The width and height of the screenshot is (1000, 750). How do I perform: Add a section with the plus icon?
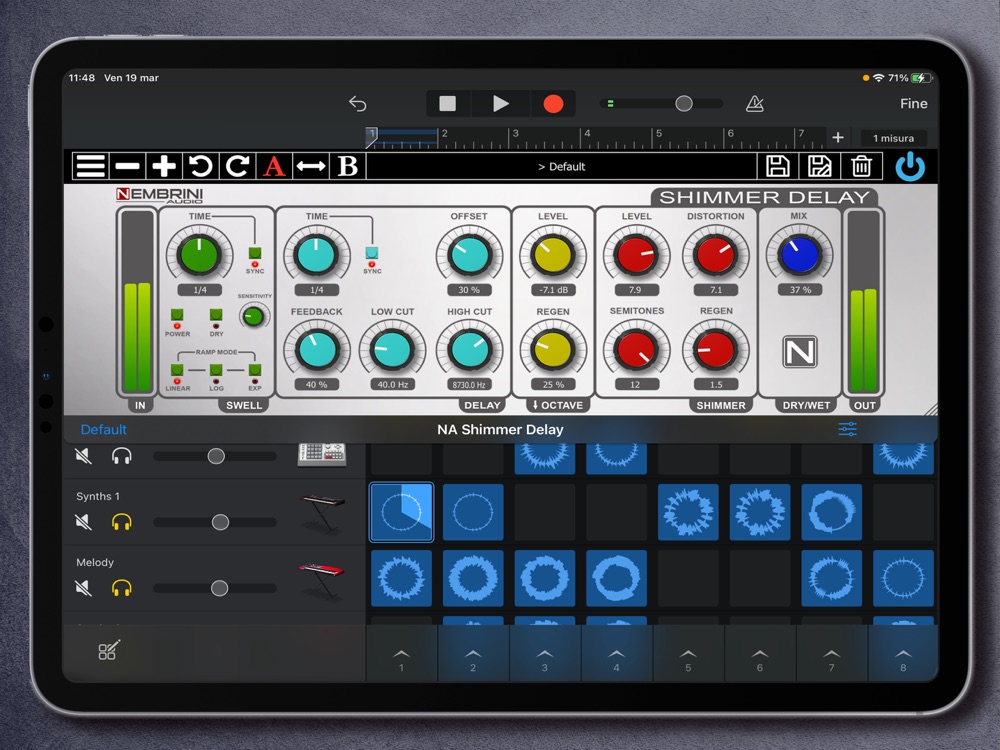click(838, 137)
